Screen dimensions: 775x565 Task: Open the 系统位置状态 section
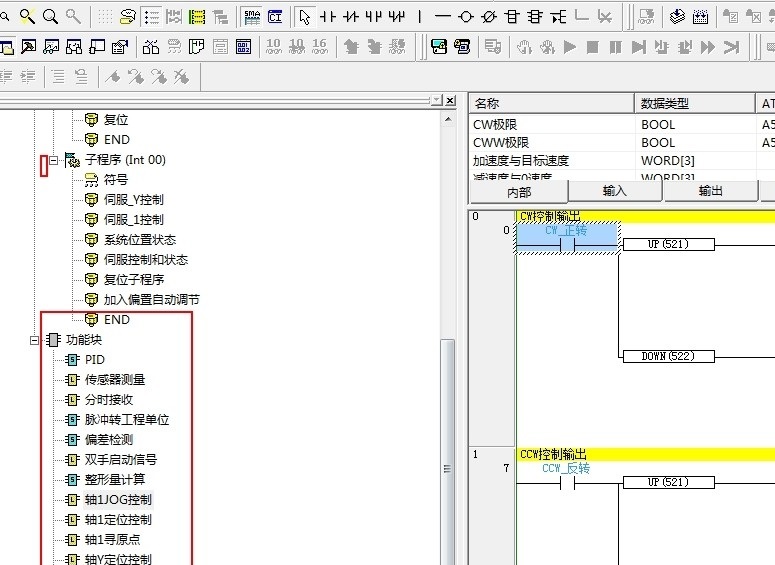click(x=140, y=240)
